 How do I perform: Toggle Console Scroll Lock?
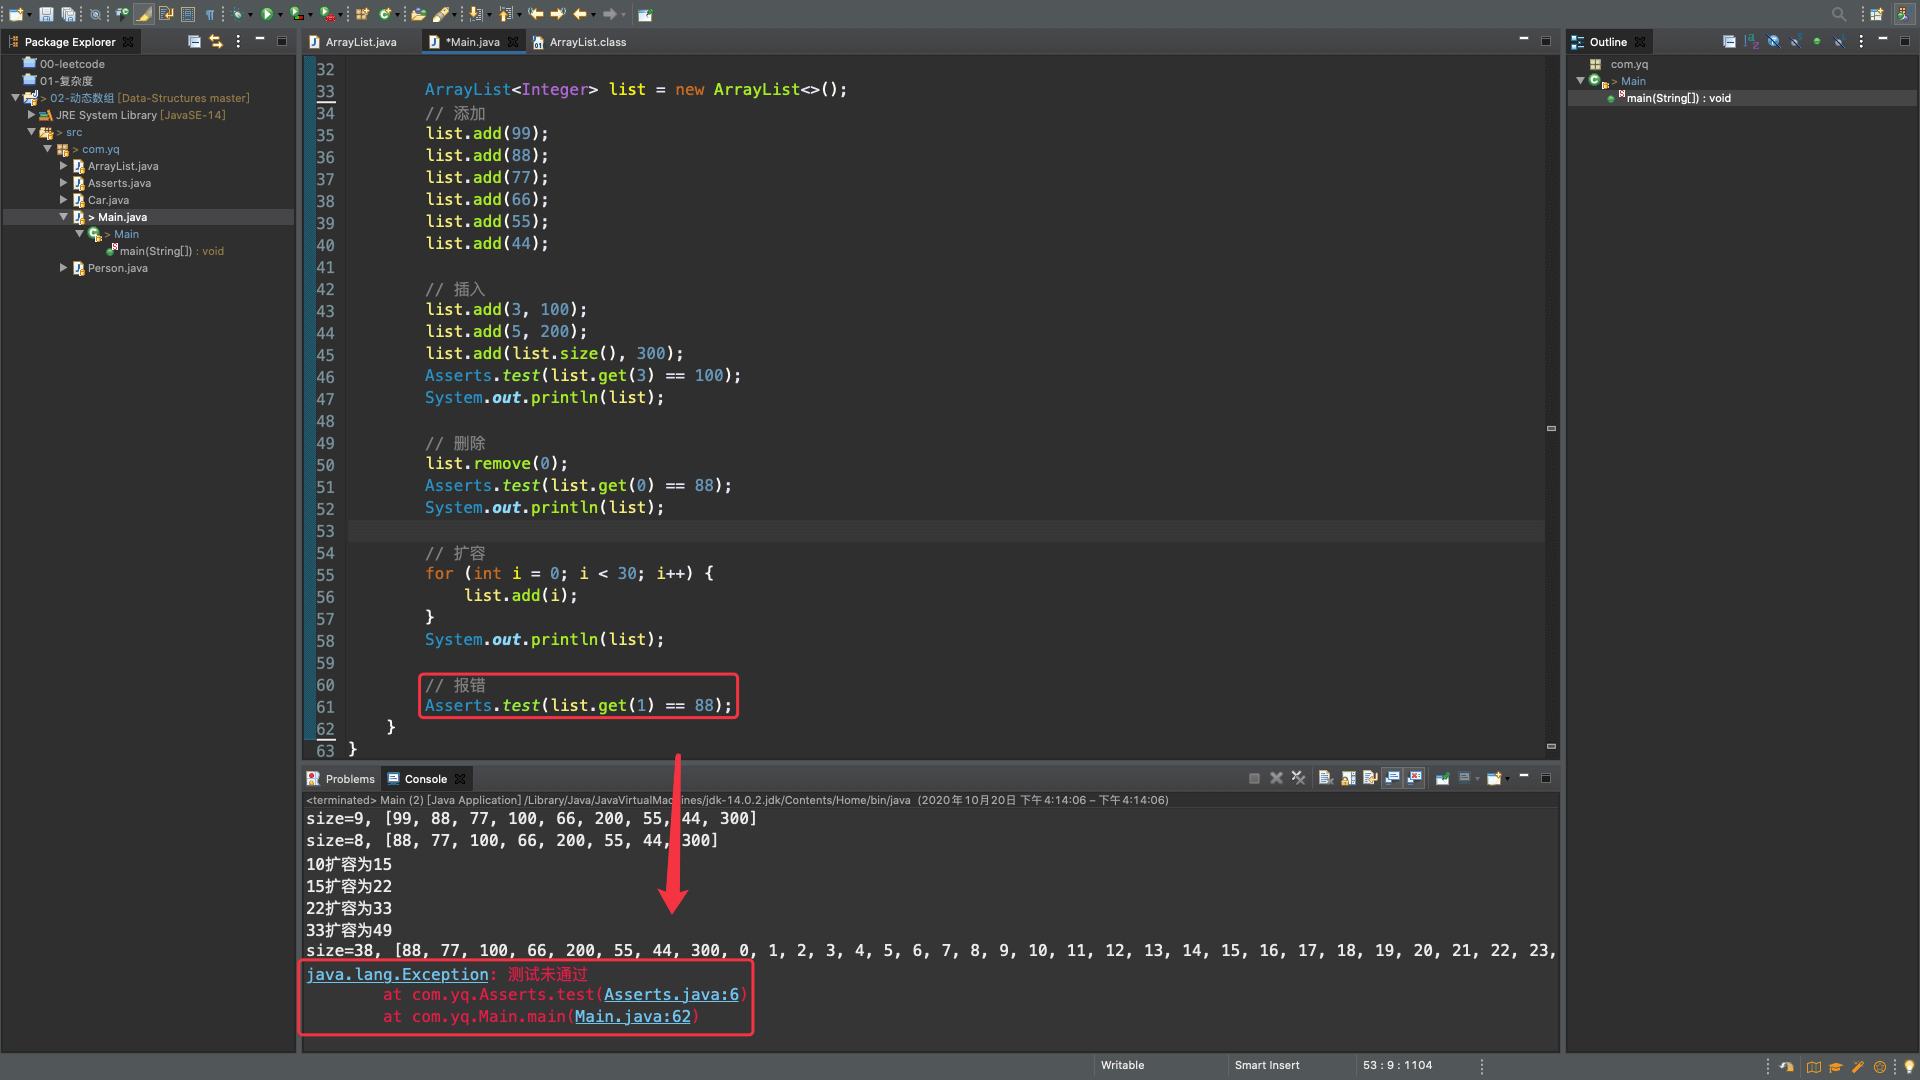tap(1349, 778)
